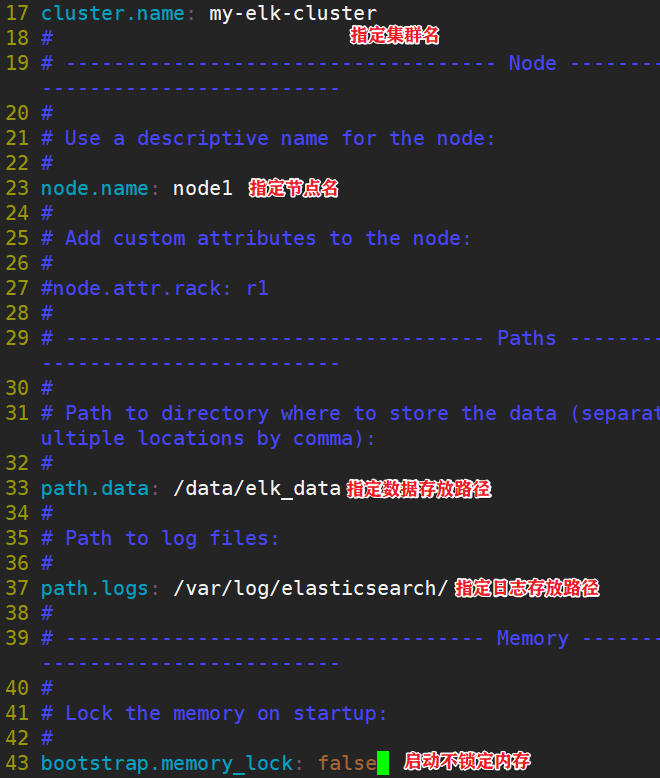
Task: Click line number 33
Action: [x=17, y=488]
